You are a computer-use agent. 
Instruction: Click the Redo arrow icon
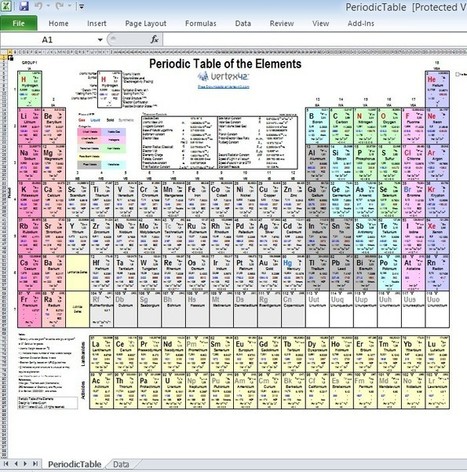click(x=60, y=6)
